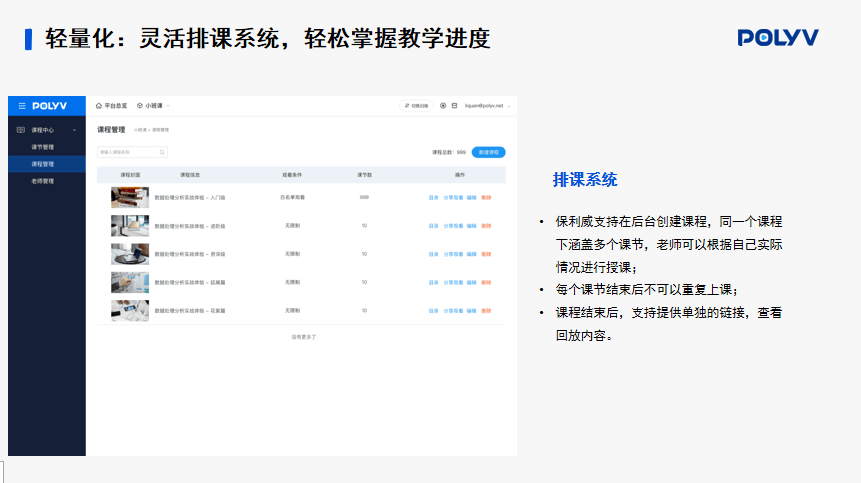Screen dimensions: 861x483
Task: Collapse the 课程中心 menu chevron
Action: coord(74,130)
